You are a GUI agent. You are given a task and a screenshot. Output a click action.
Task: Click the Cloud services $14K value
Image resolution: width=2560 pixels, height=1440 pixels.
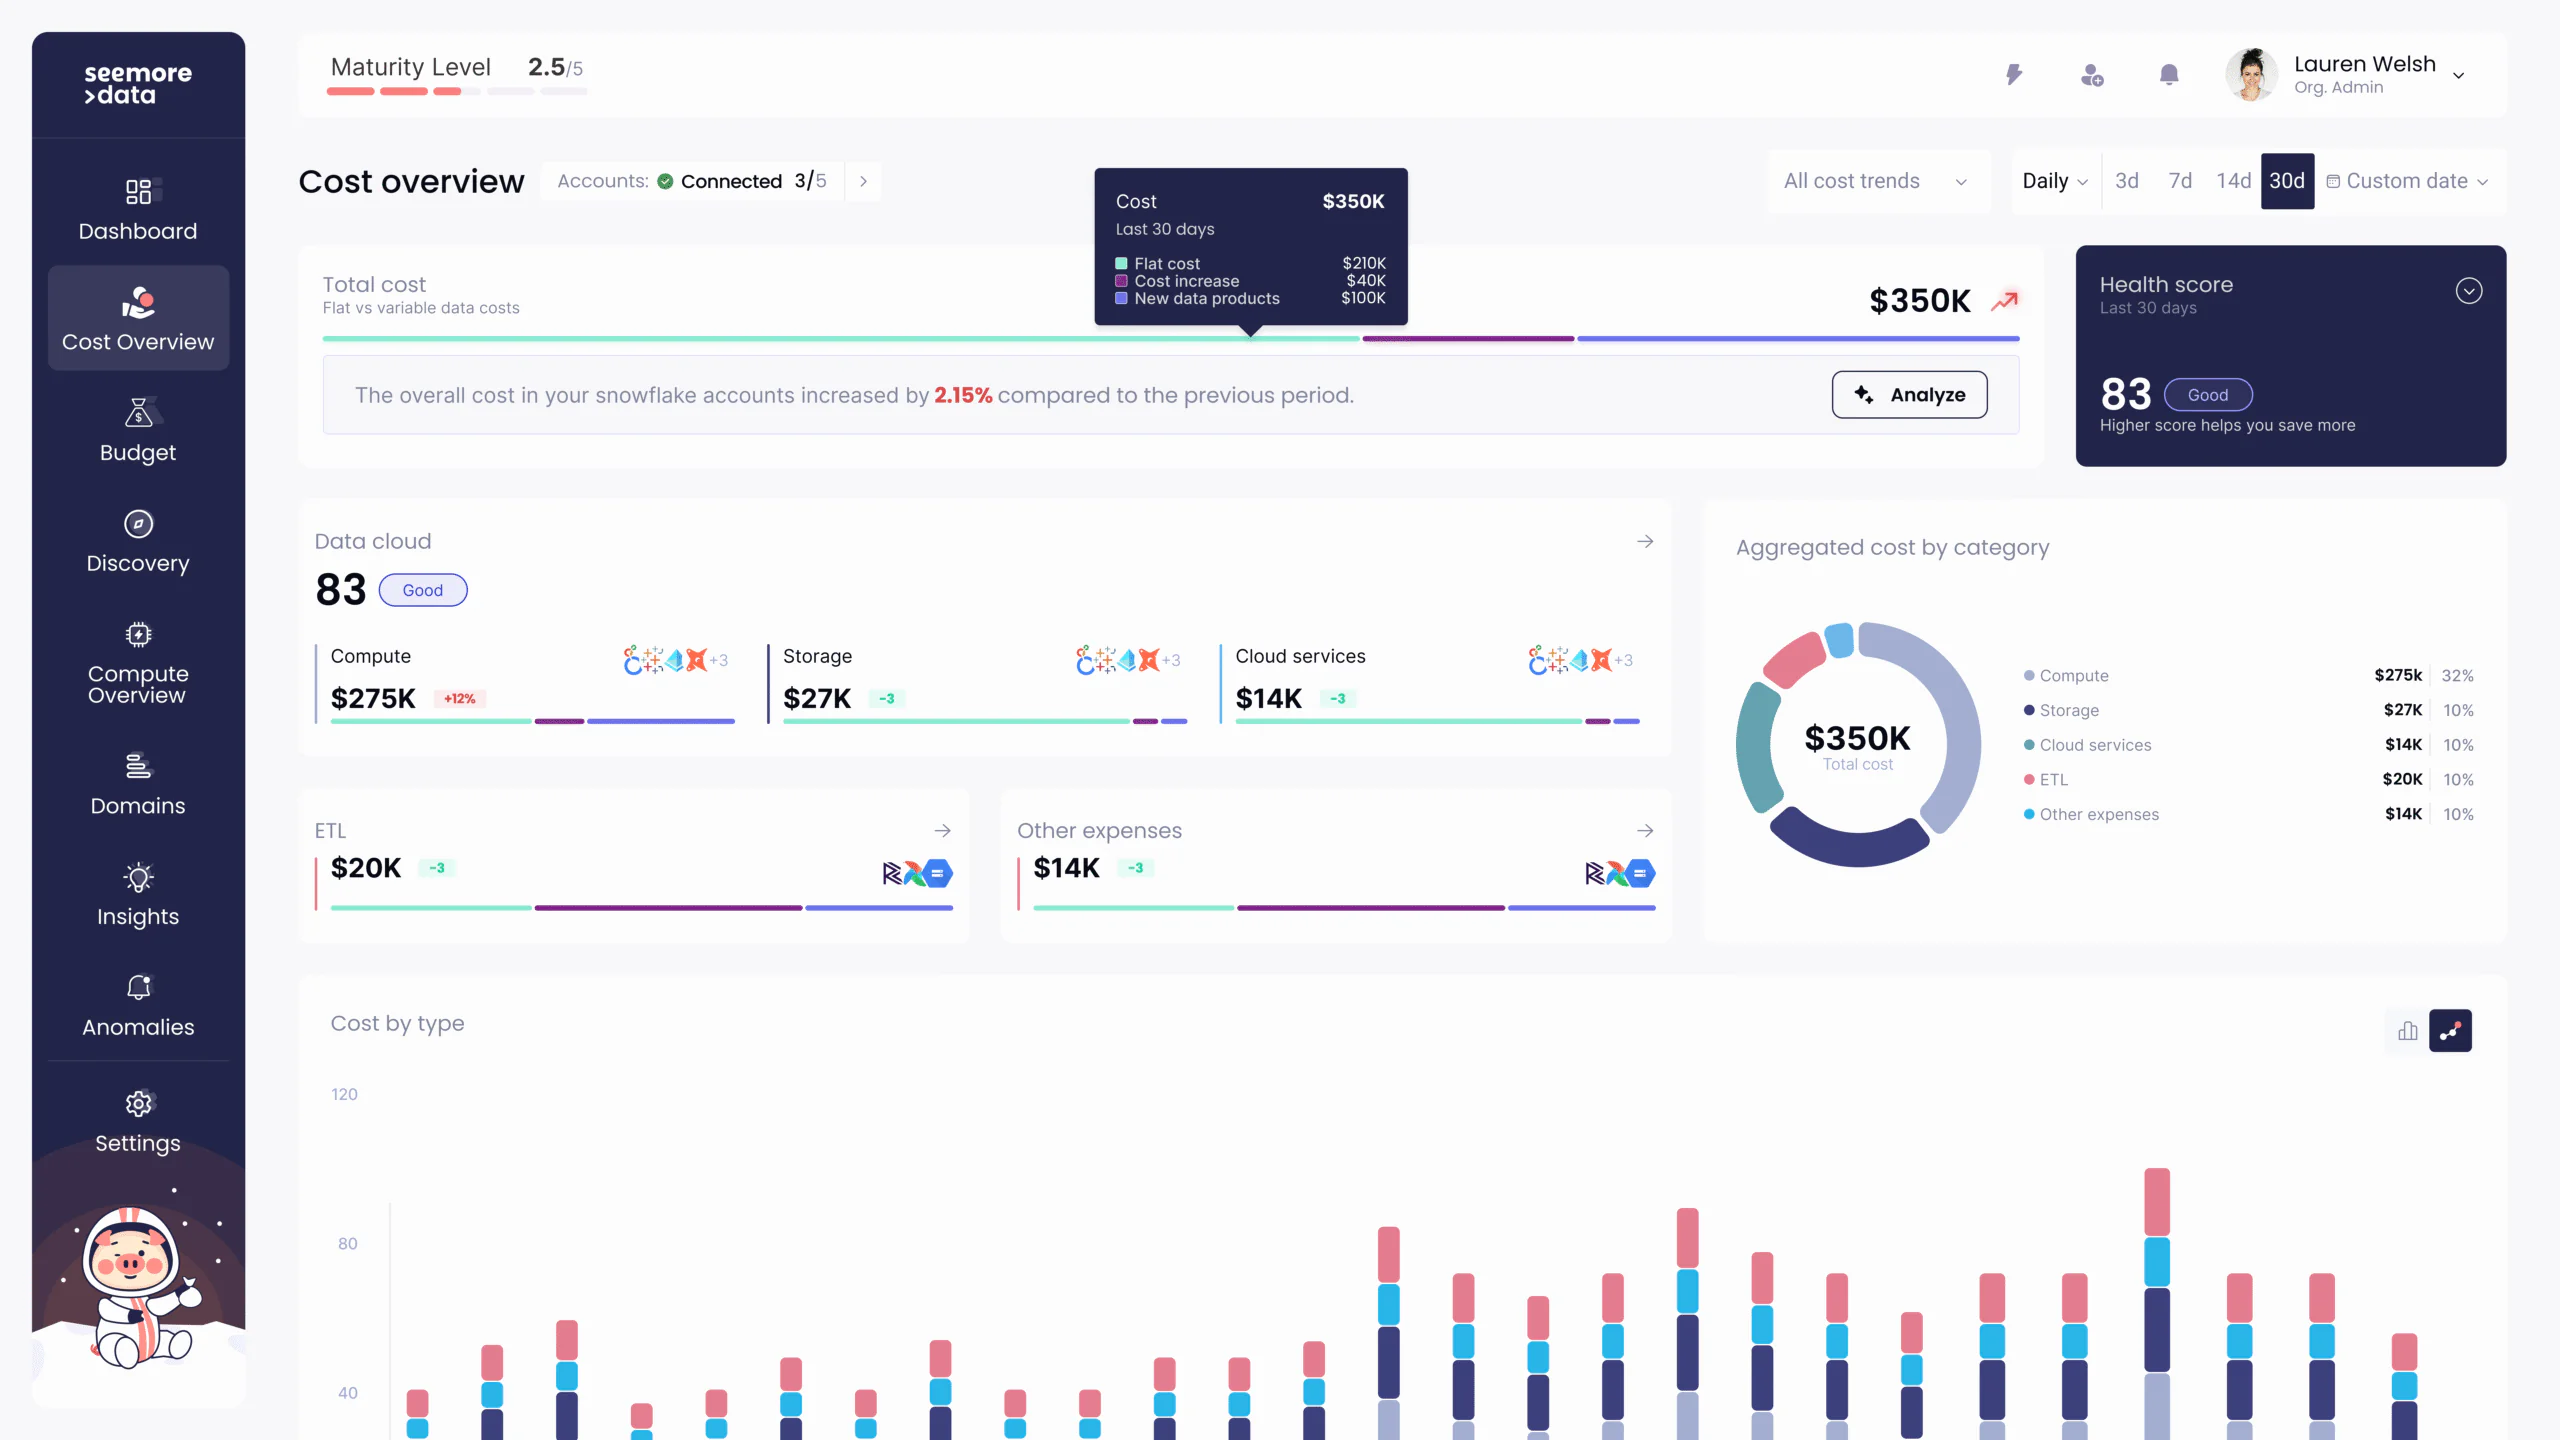pos(1269,699)
